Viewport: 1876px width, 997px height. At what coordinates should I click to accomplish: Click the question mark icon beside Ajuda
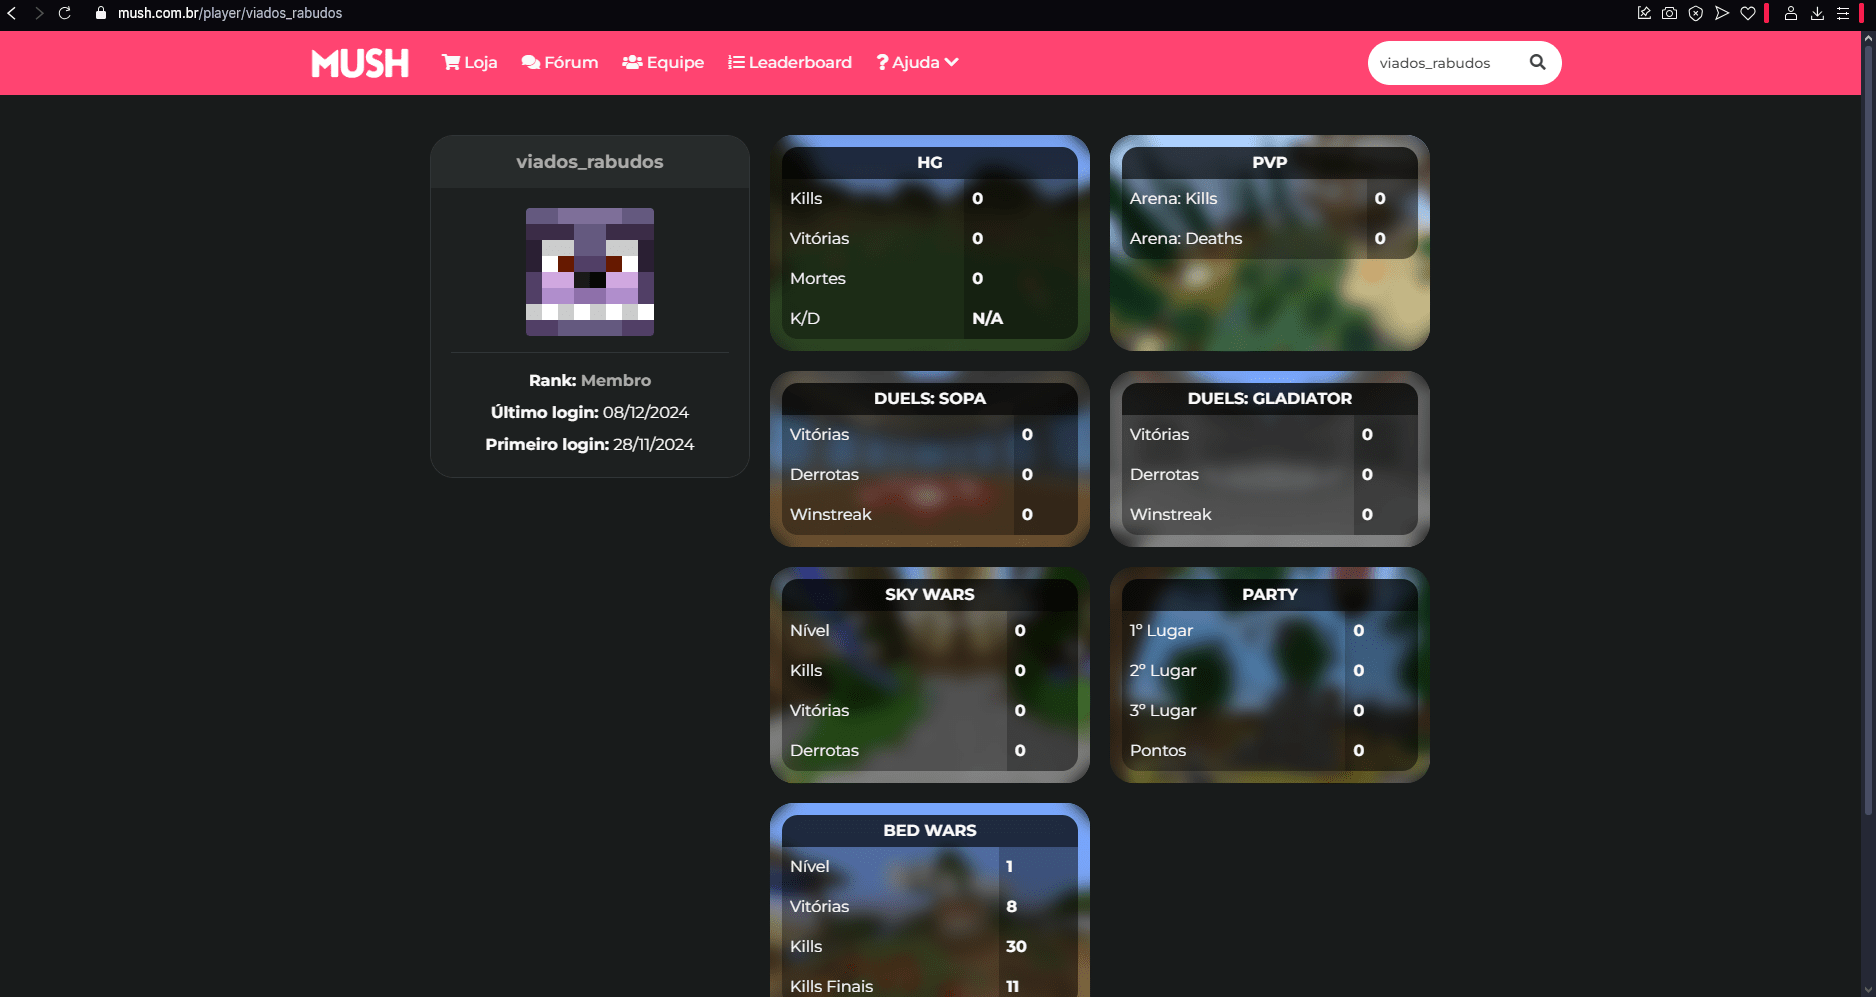click(882, 62)
